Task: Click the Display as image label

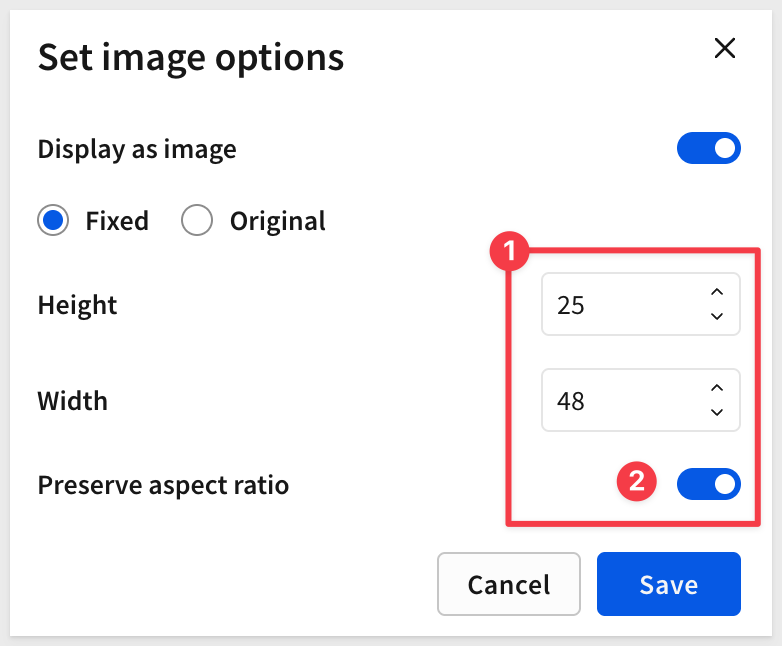Action: (x=137, y=149)
